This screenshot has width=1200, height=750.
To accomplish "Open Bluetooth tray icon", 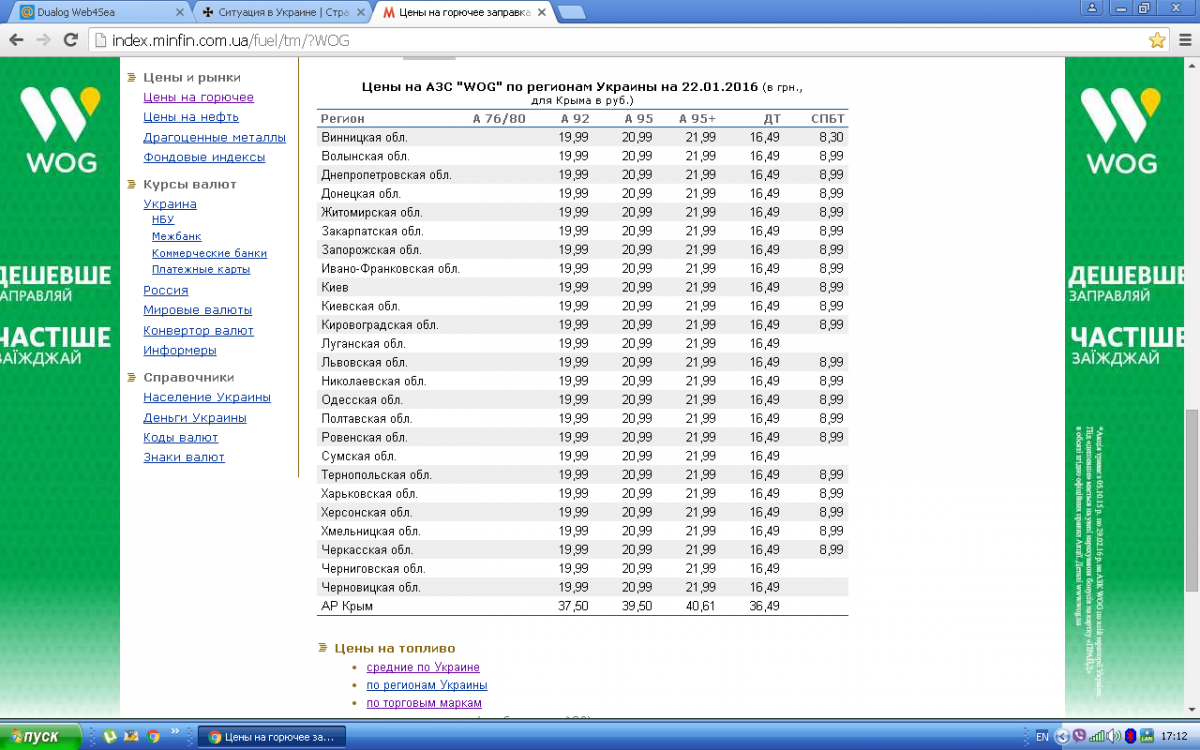I will (x=1130, y=737).
